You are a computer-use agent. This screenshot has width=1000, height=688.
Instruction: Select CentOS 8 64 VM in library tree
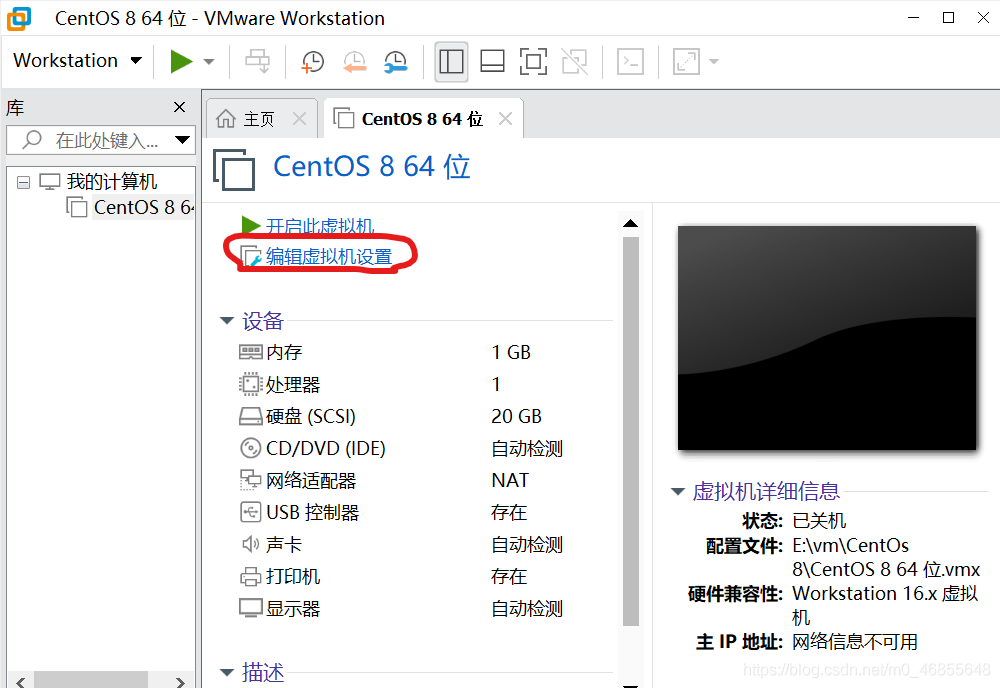pos(143,207)
